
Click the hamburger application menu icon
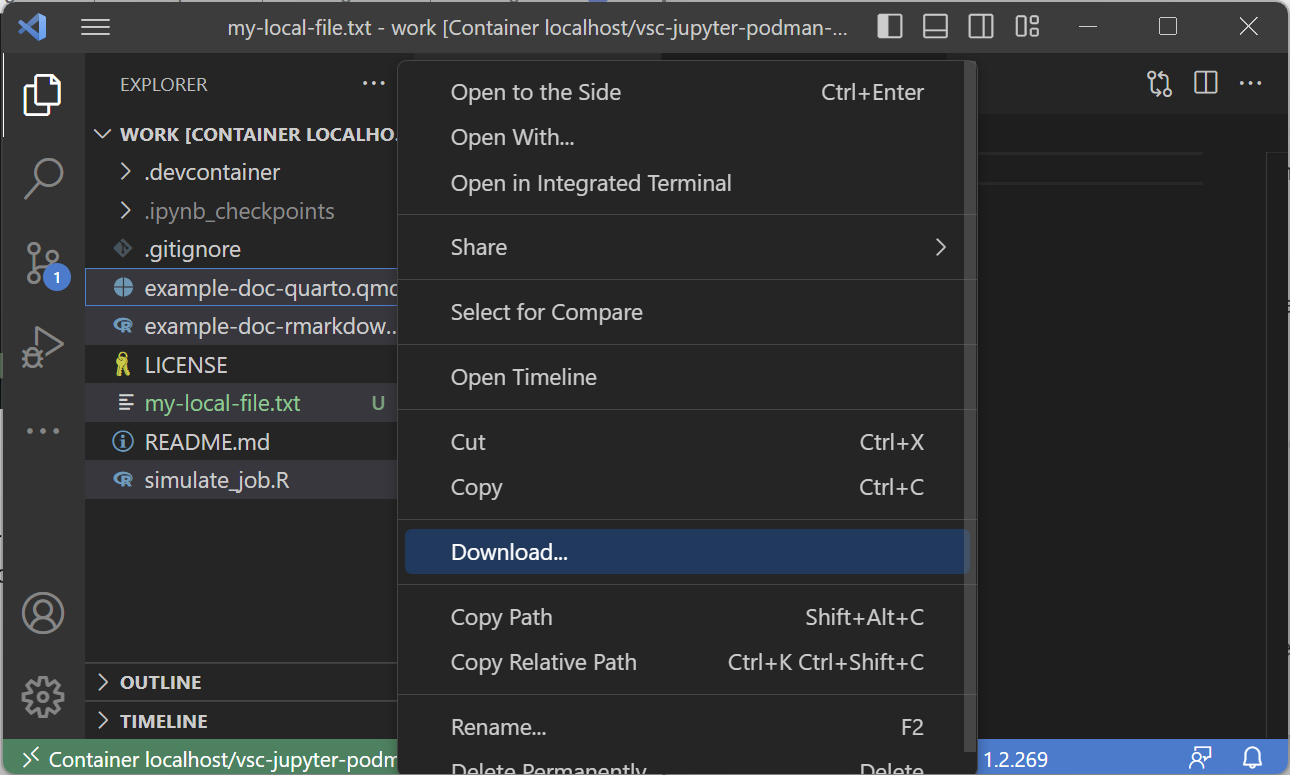pyautogui.click(x=95, y=27)
